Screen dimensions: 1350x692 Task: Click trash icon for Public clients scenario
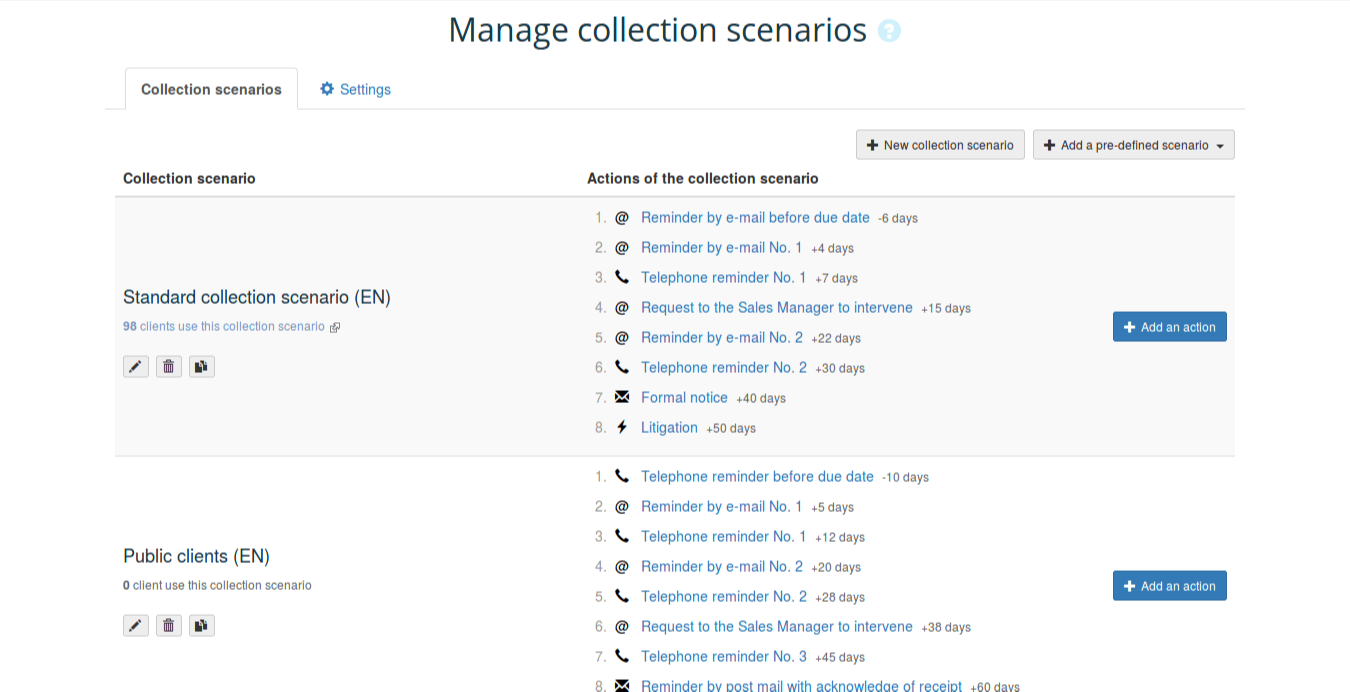pos(169,626)
